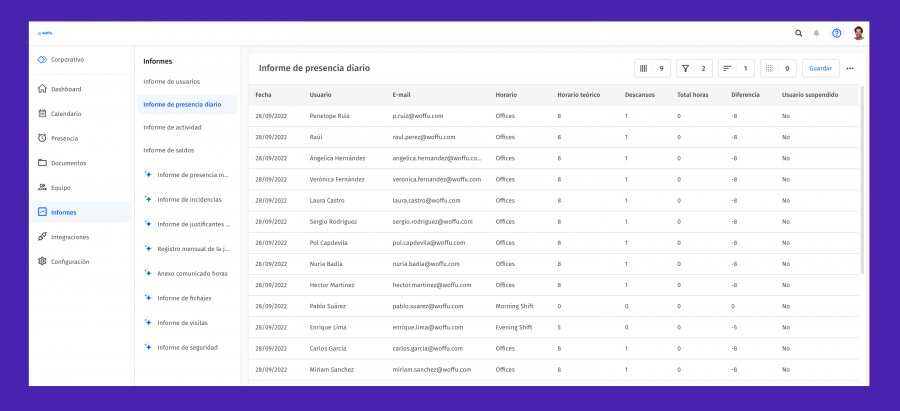Click the Woffu logo in header
The width and height of the screenshot is (900, 411).
(45, 33)
